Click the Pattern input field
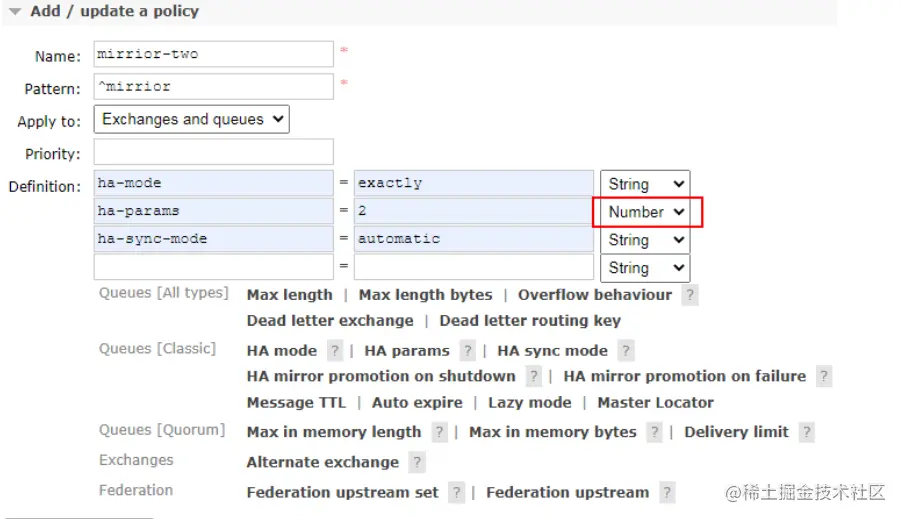Screen dimensions: 902x519 point(213,87)
